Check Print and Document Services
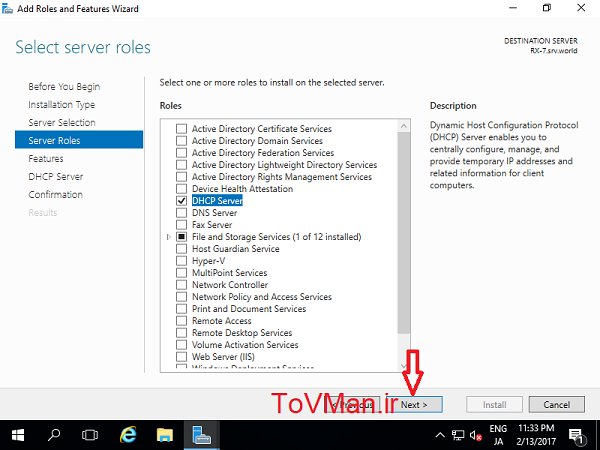Viewport: 600px width, 450px height. (181, 308)
